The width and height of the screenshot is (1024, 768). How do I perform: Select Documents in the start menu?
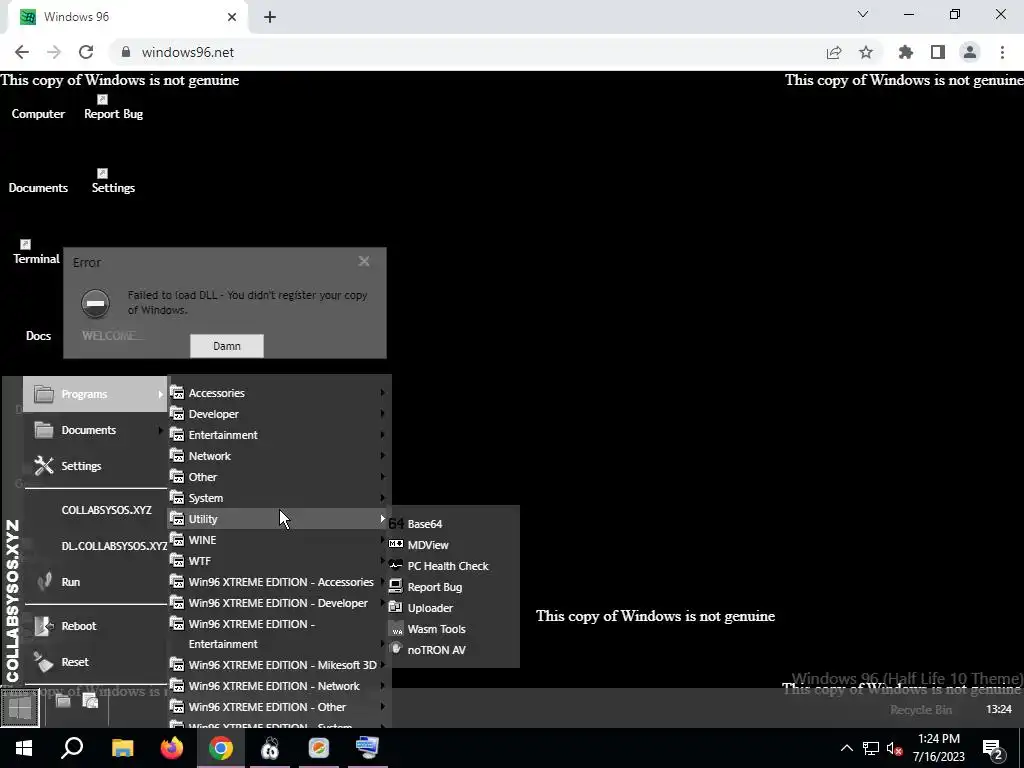click(95, 430)
